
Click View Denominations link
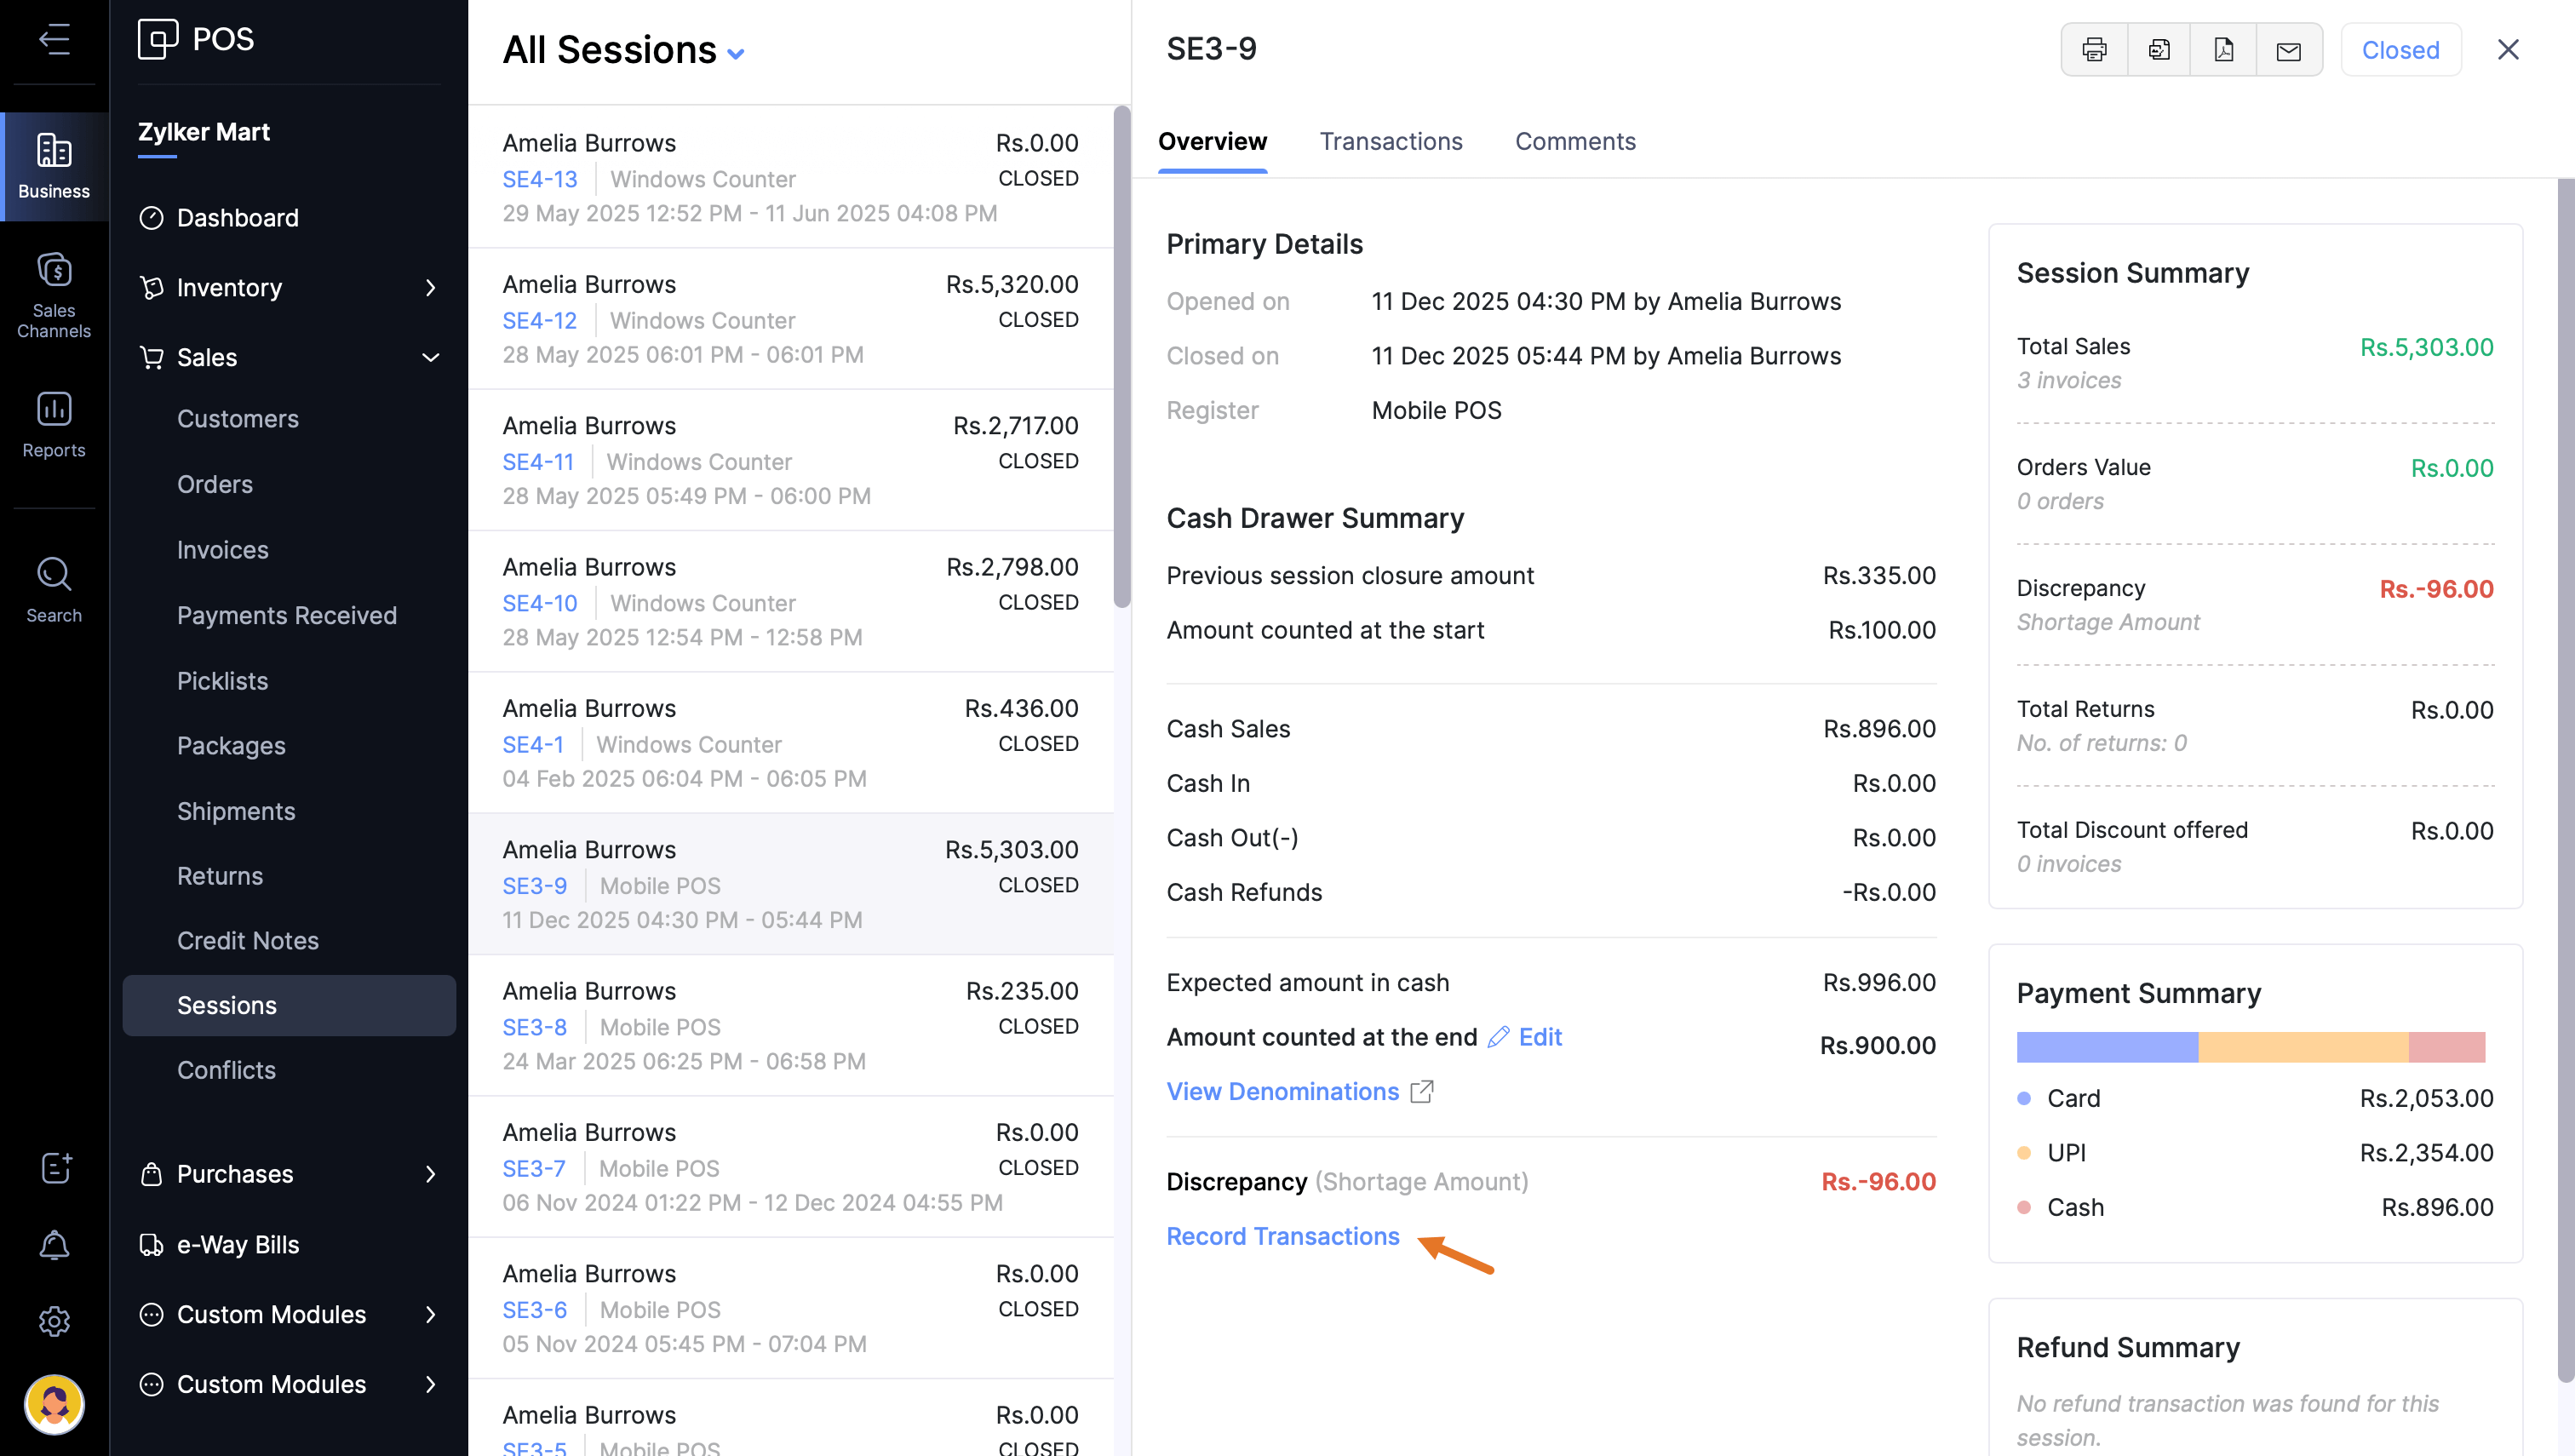tap(1282, 1091)
